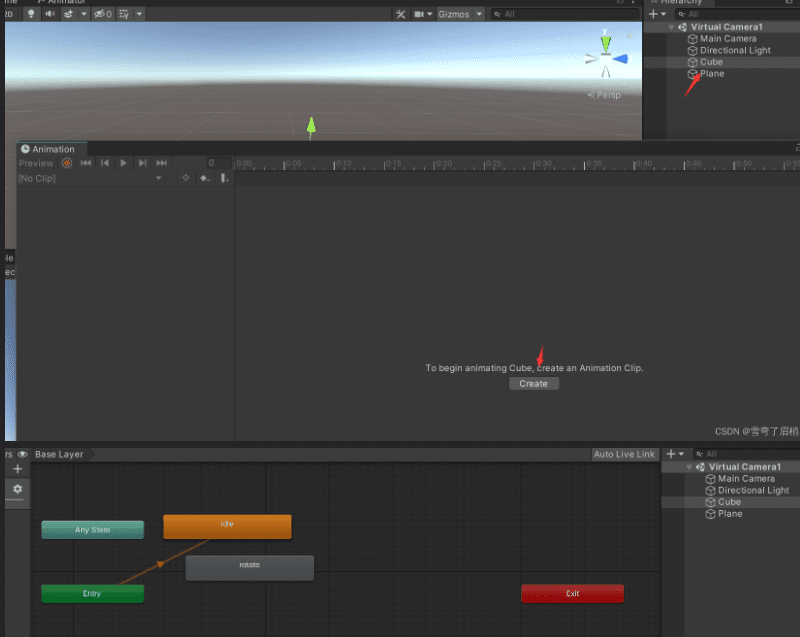Click Create animation clip button

click(533, 383)
